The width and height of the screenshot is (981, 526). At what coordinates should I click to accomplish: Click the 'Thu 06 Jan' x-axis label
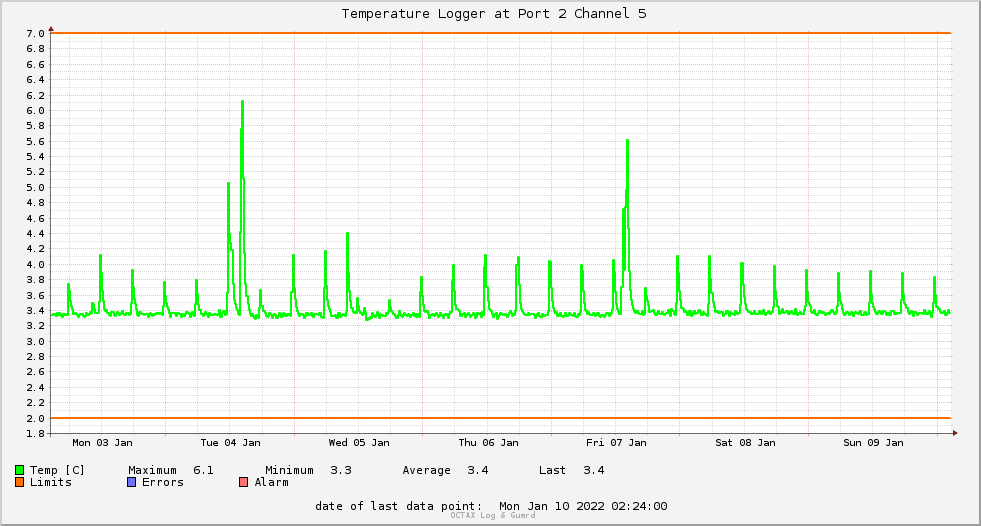pyautogui.click(x=488, y=443)
